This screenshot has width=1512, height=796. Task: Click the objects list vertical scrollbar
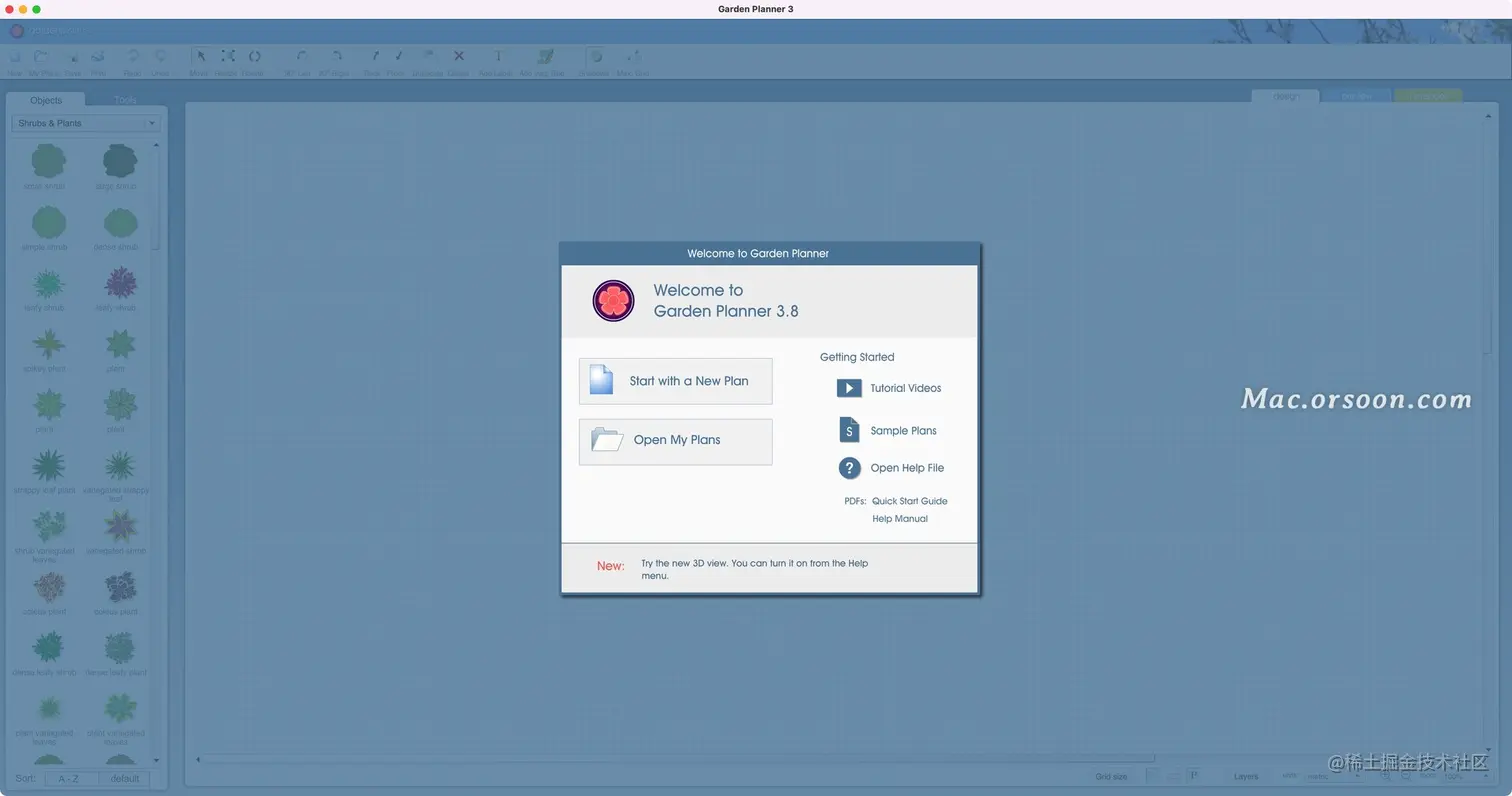pos(156,200)
